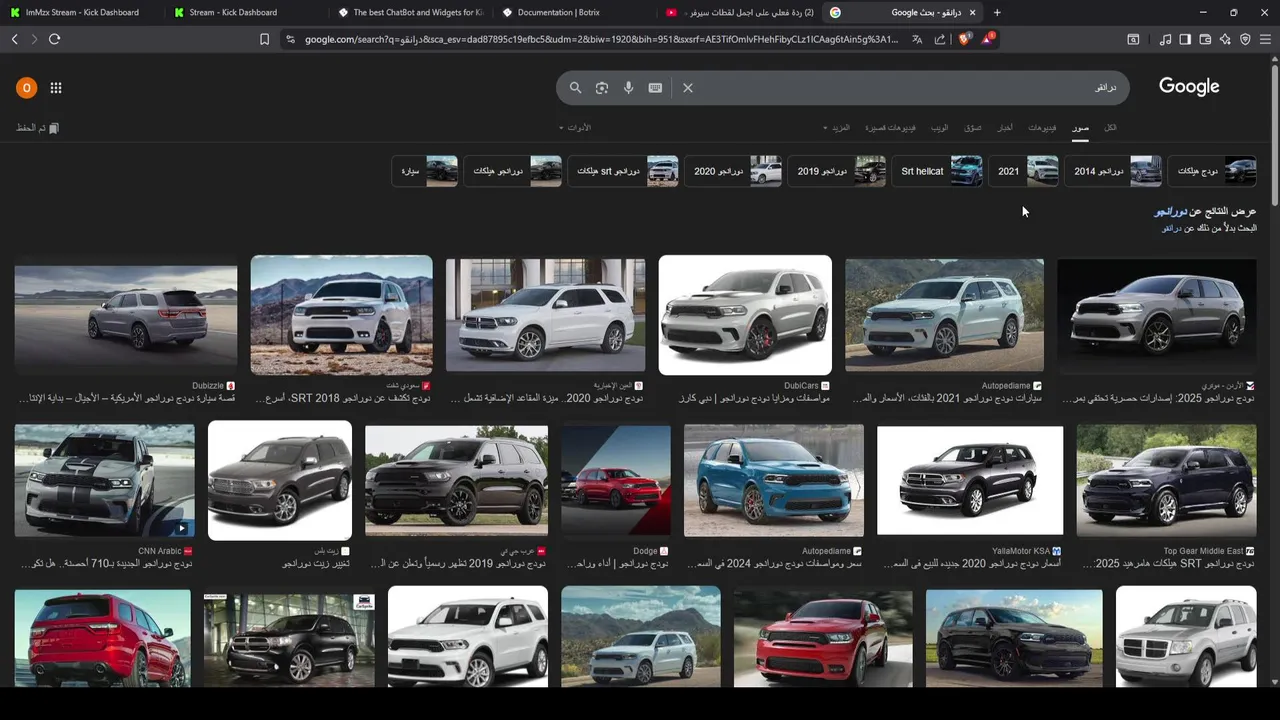Toggle the browser sidebar panel icon

(1185, 39)
